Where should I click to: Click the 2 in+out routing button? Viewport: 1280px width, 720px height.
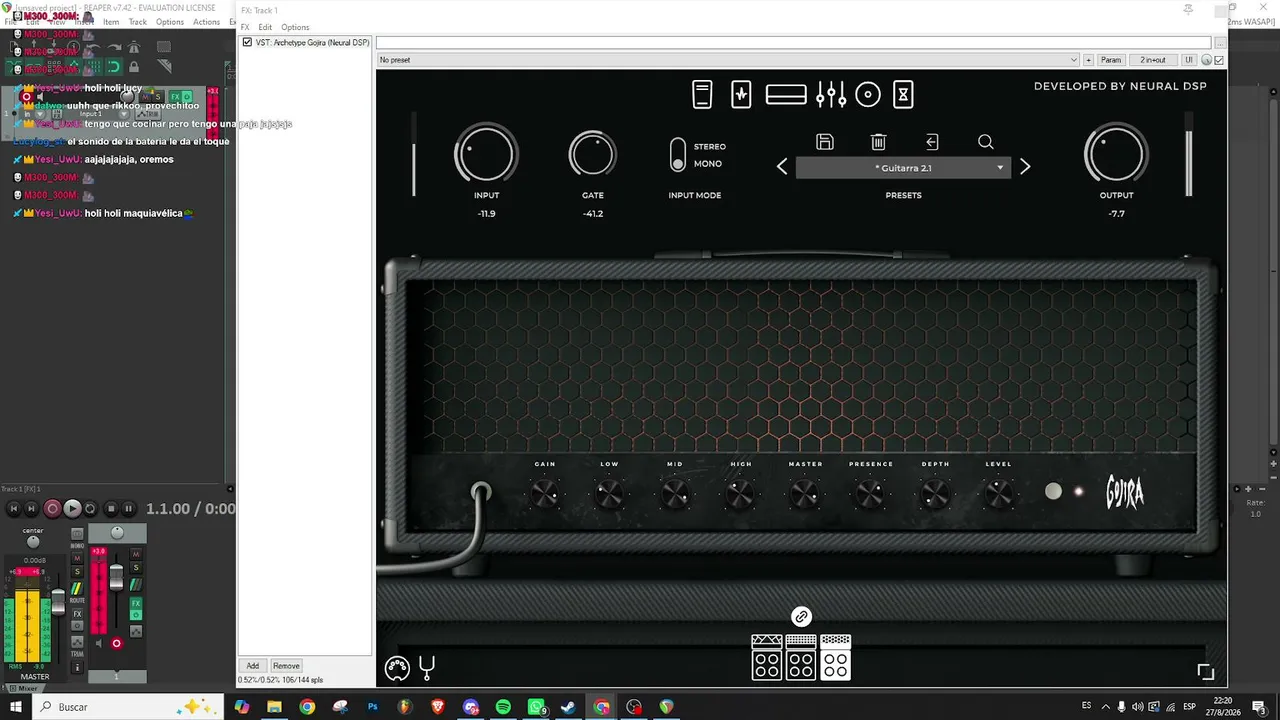1153,60
